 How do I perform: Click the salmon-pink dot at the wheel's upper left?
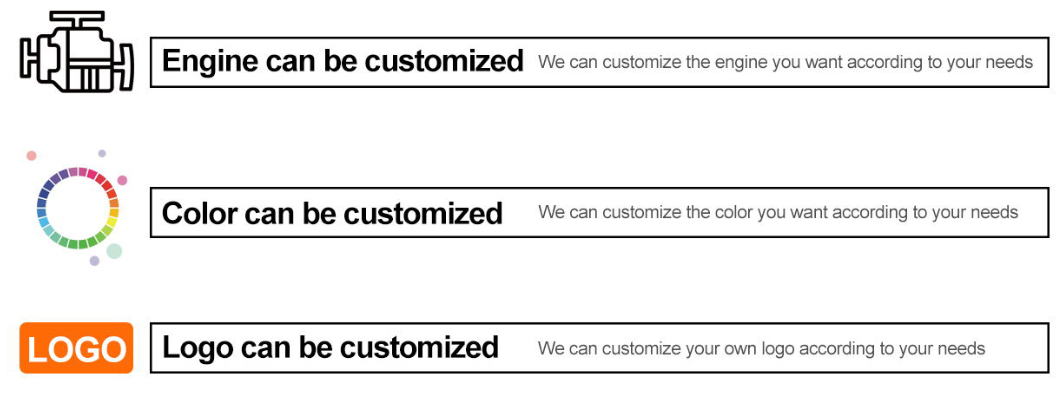(31, 155)
